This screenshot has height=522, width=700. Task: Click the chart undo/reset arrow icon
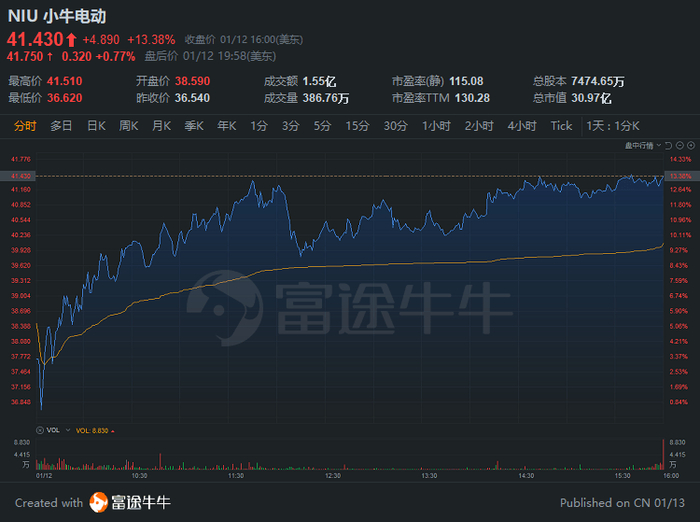coord(668,146)
